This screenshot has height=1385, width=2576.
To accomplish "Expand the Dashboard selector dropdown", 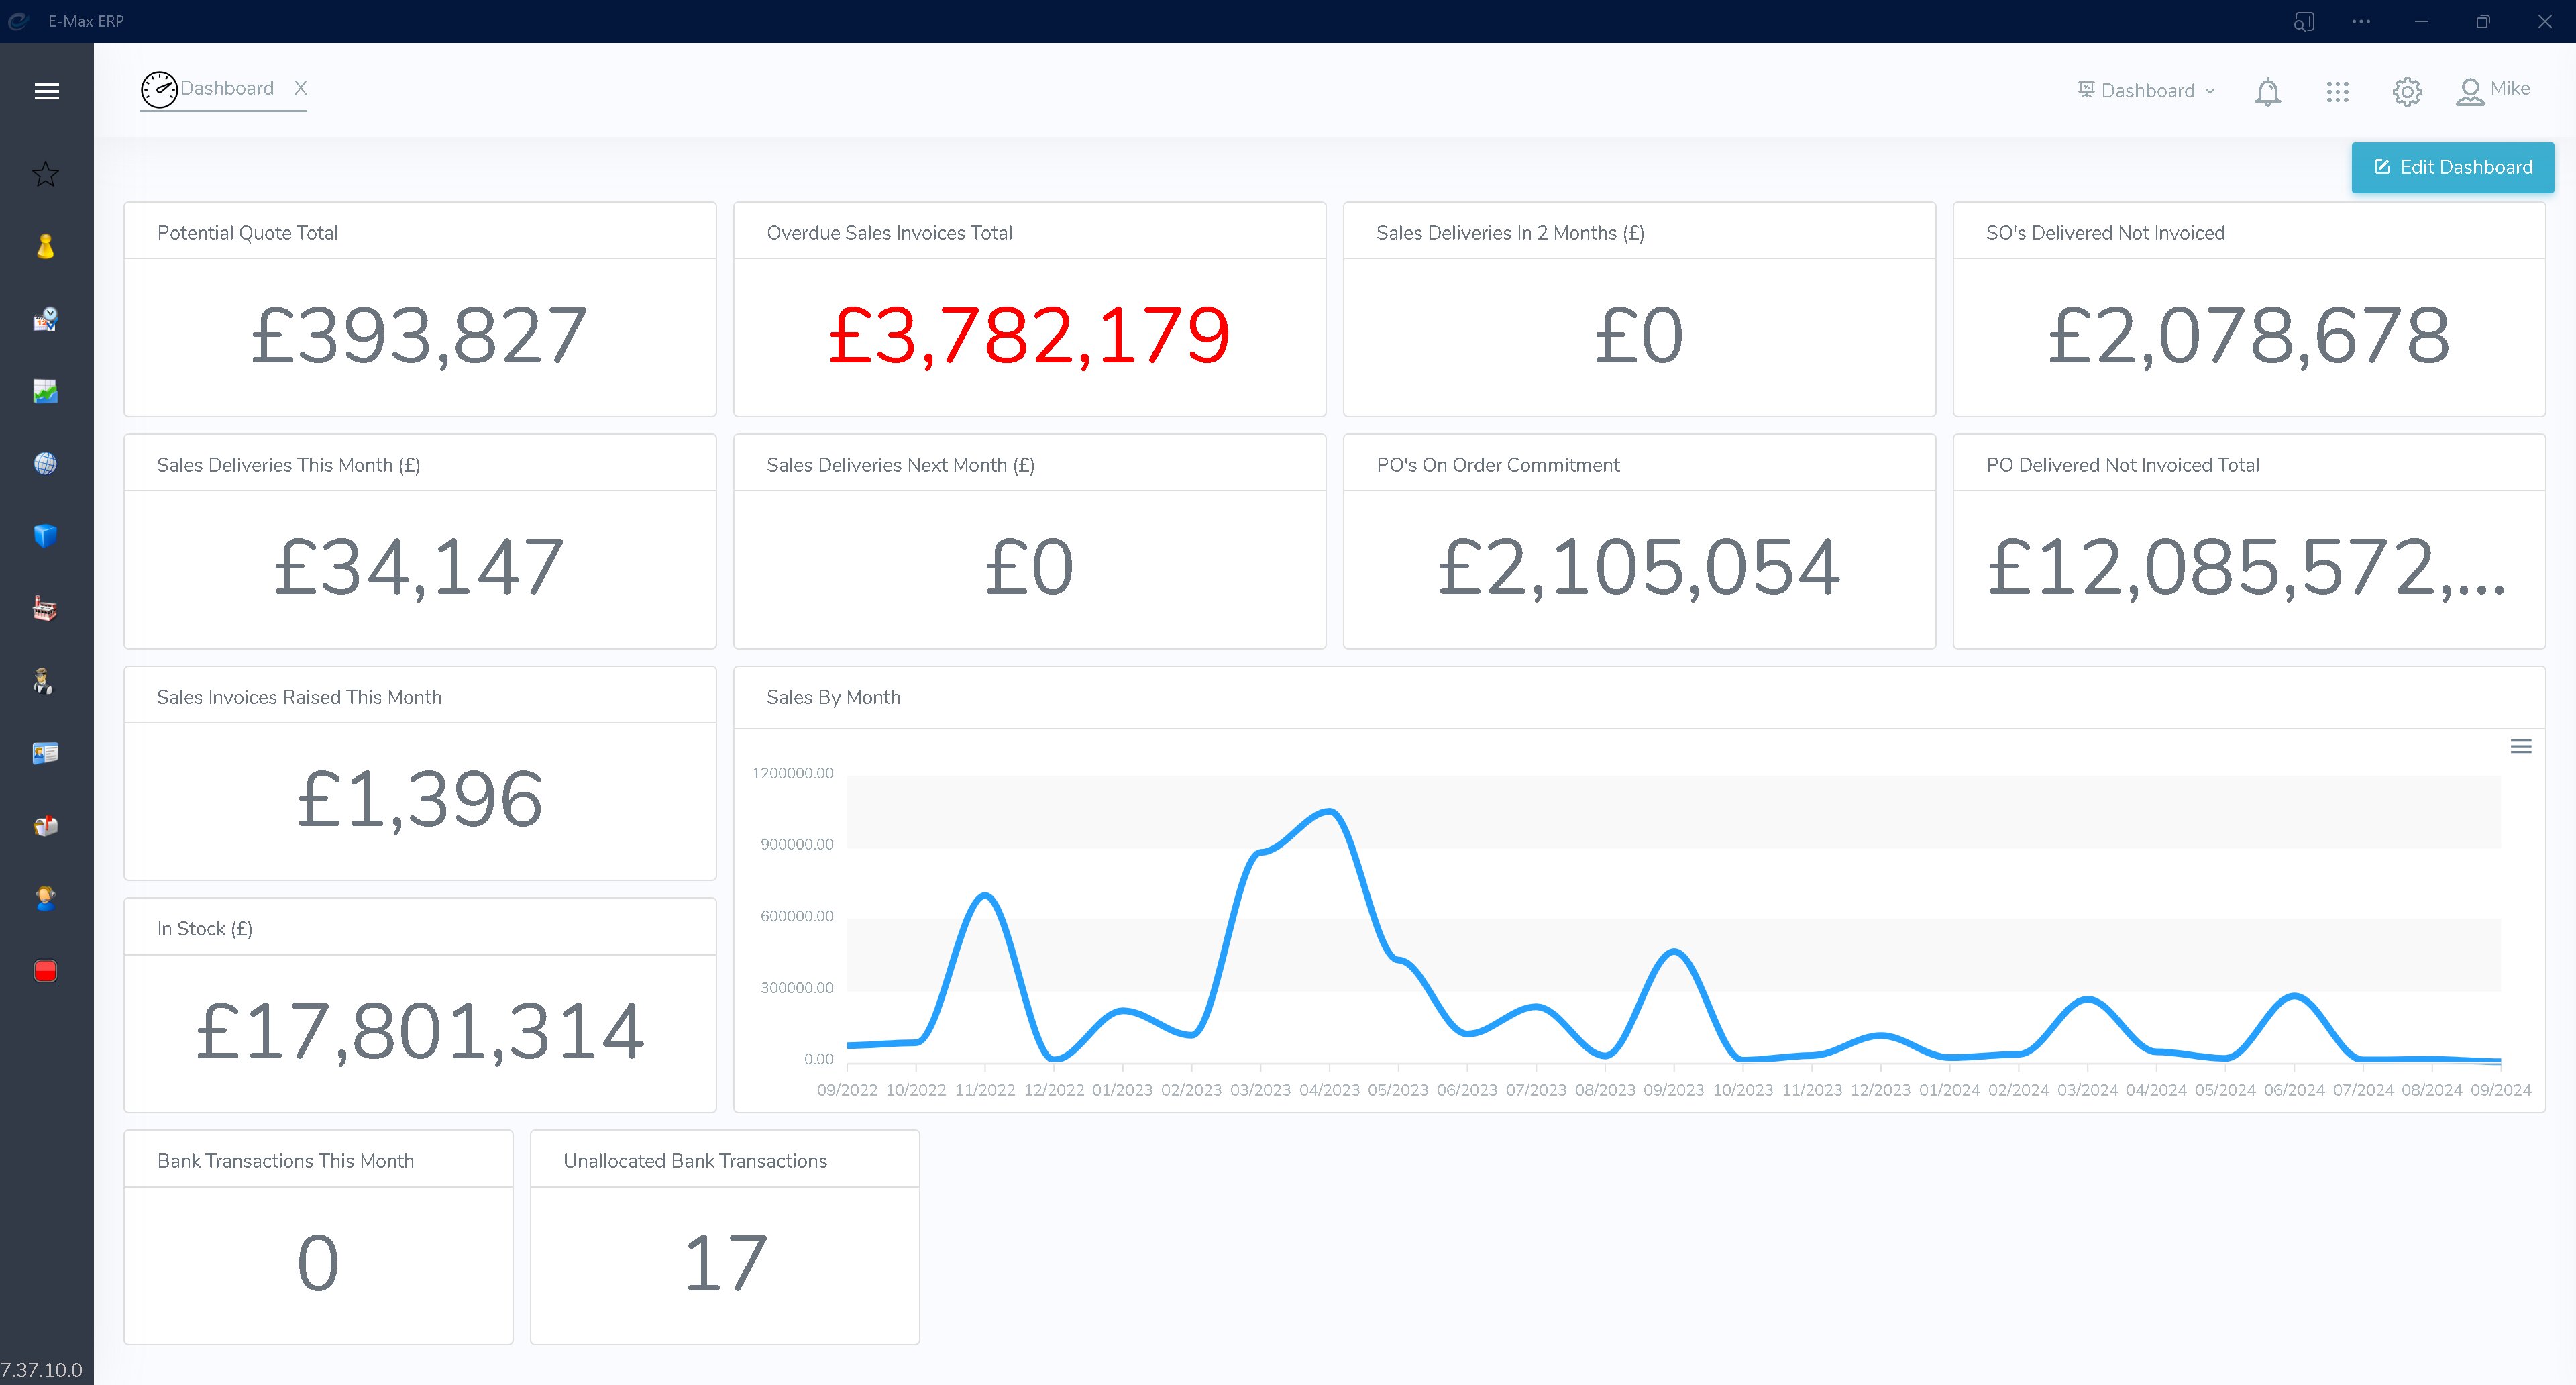I will 2147,91.
